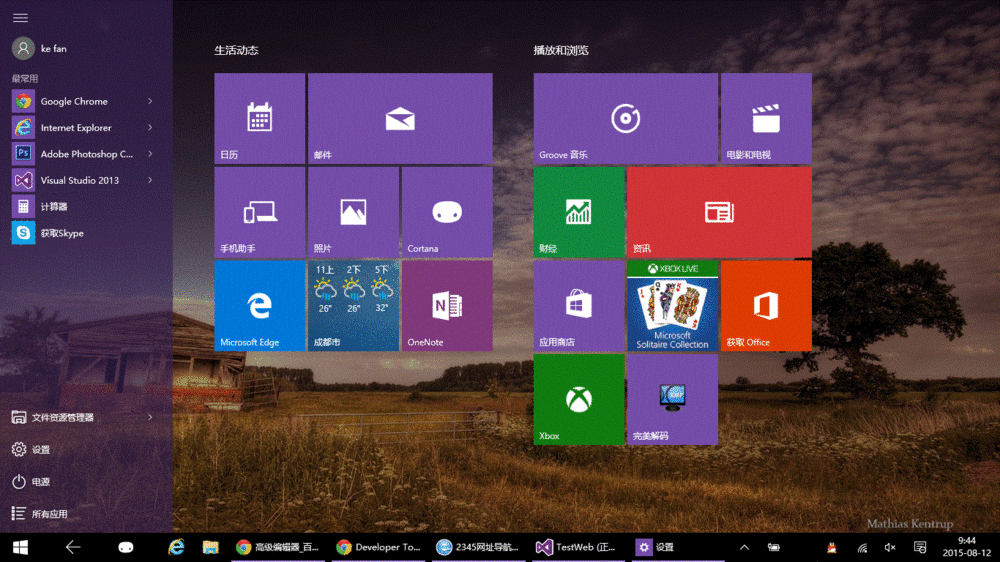The width and height of the screenshot is (1000, 562).
Task: Open the Finance (财经) tile
Action: [x=579, y=212]
